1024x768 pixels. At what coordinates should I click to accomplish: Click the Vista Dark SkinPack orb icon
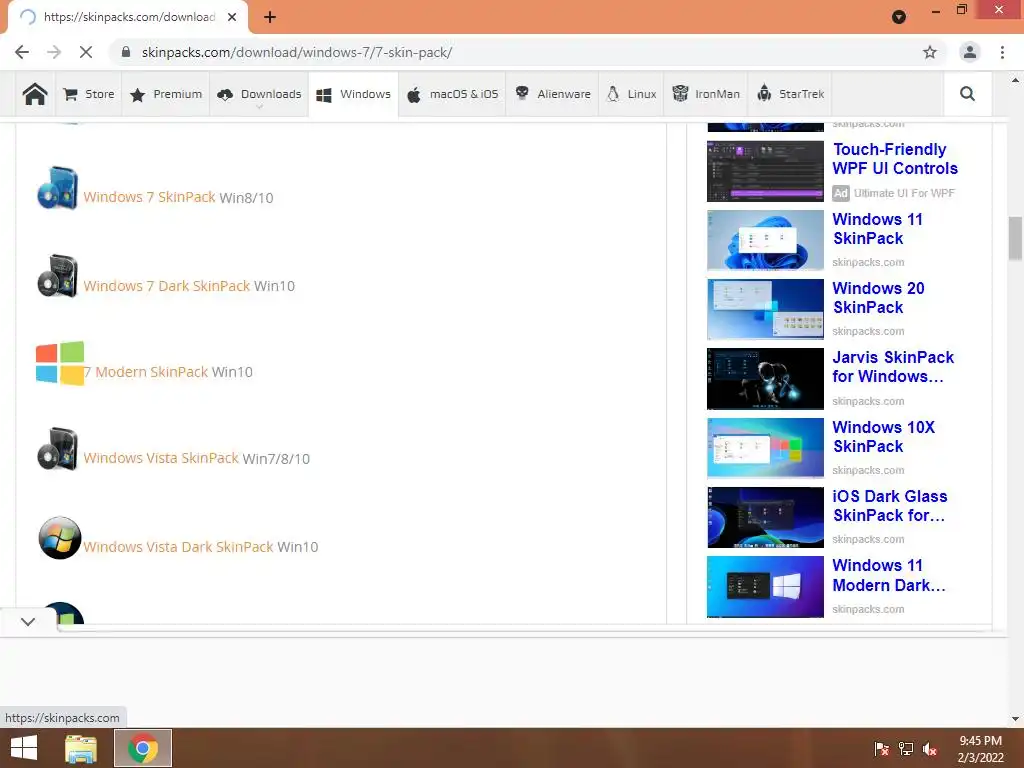point(59,538)
